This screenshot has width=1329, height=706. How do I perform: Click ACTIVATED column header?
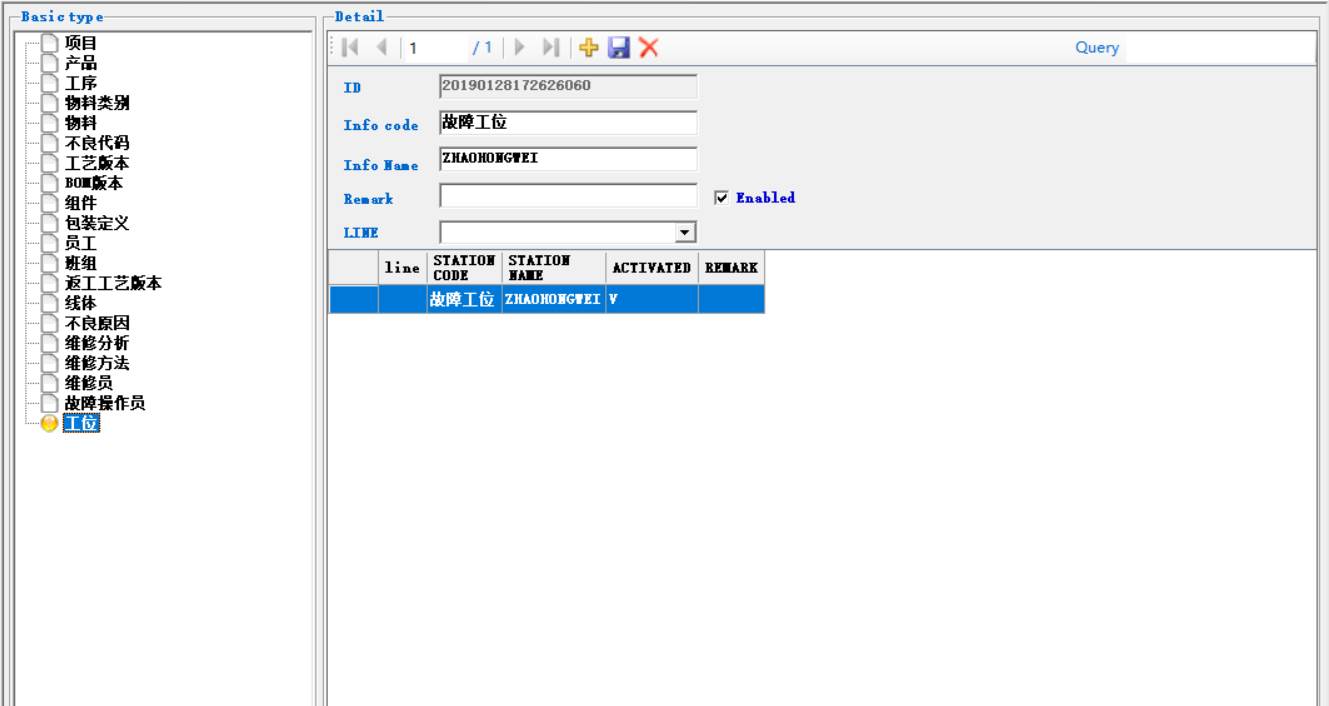tap(651, 268)
